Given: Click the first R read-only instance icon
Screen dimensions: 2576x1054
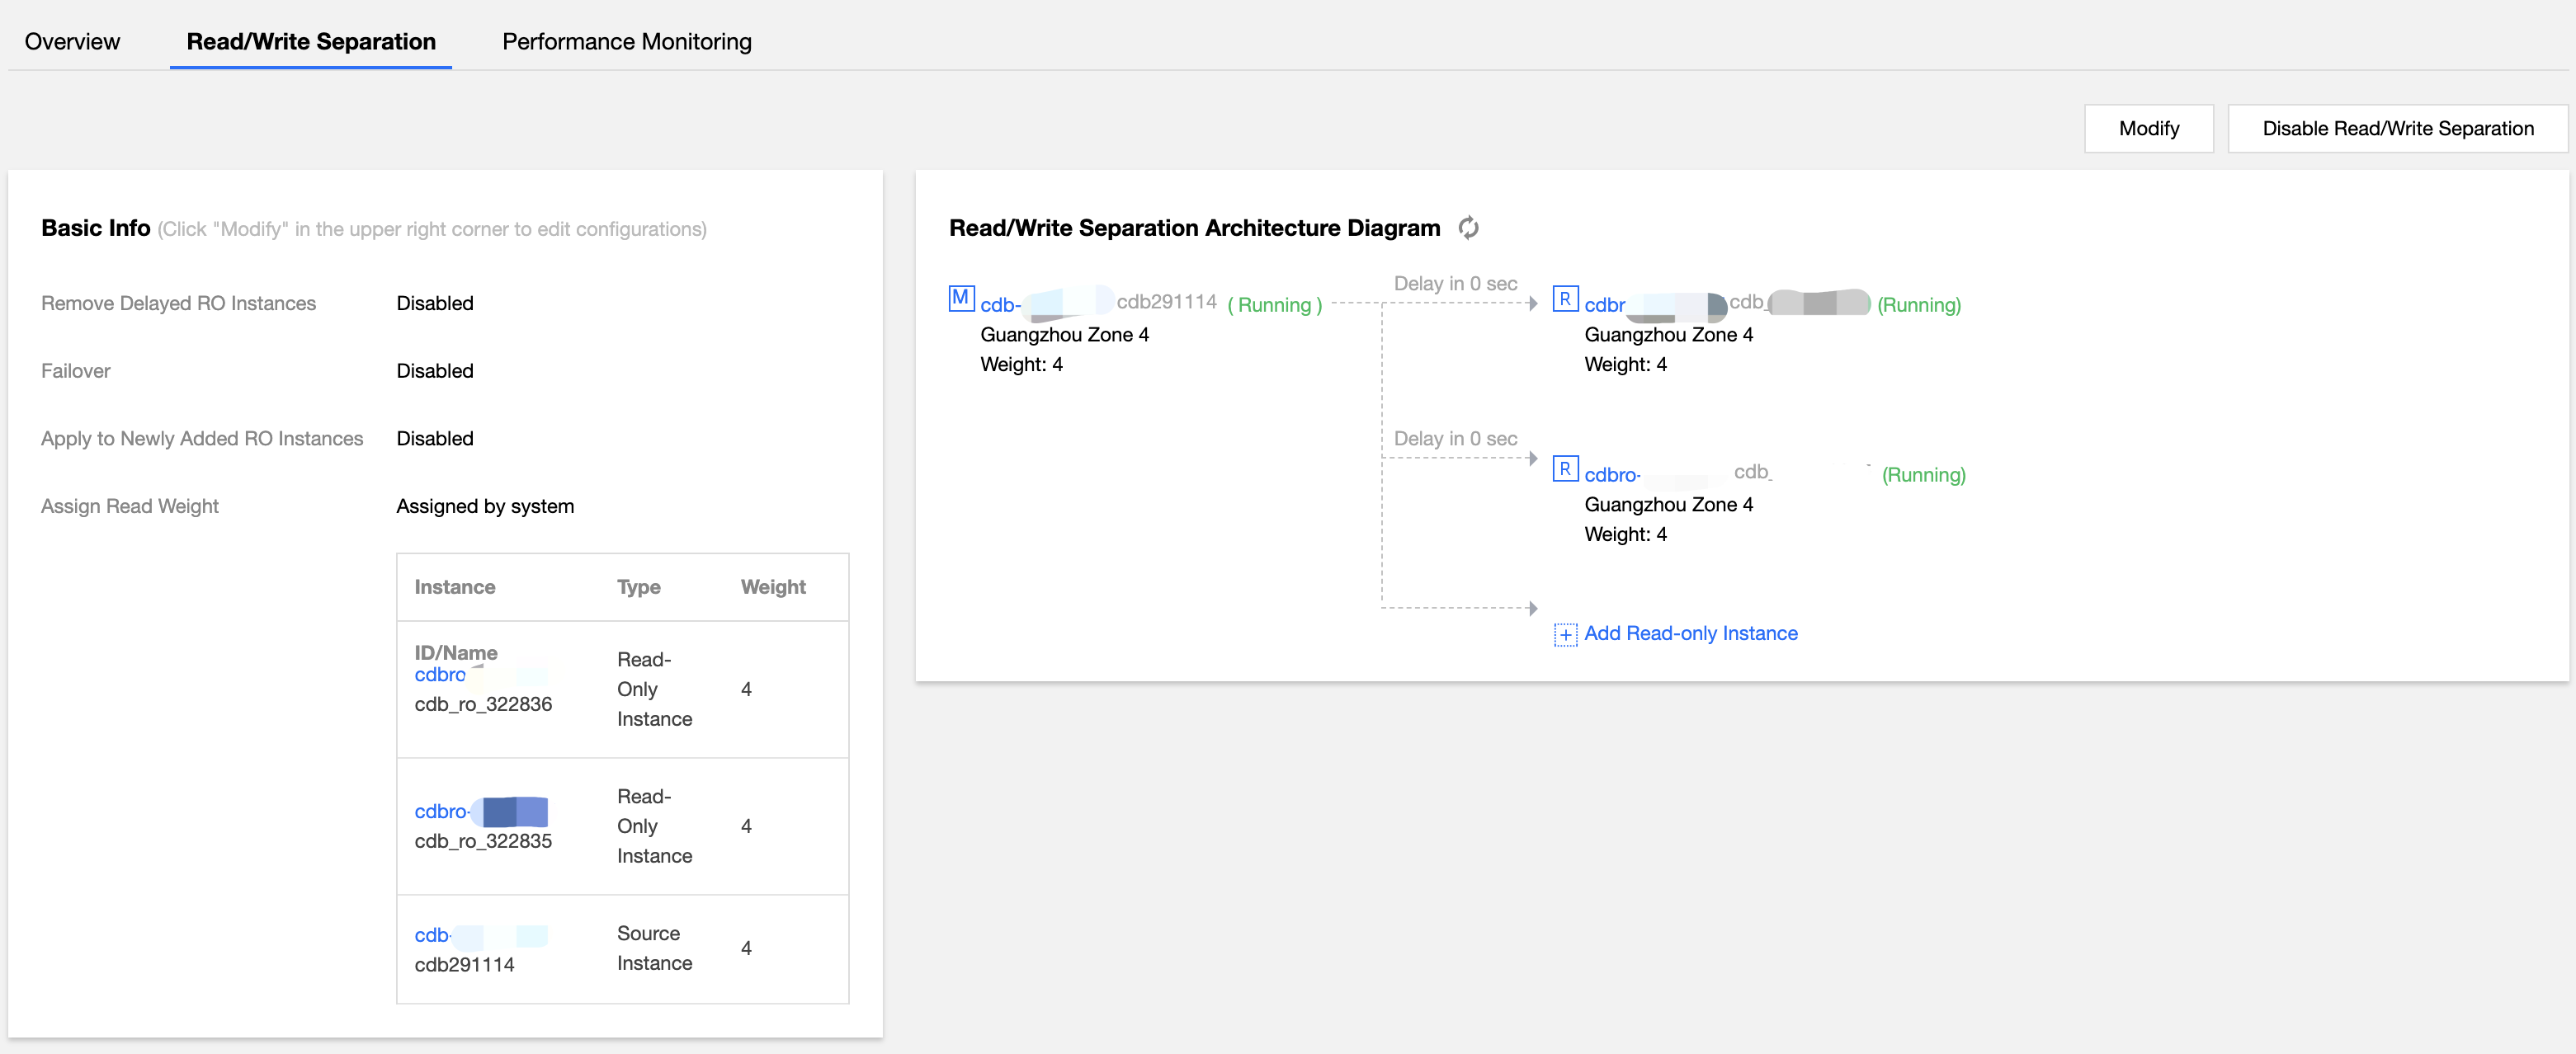Looking at the screenshot, I should point(1565,299).
